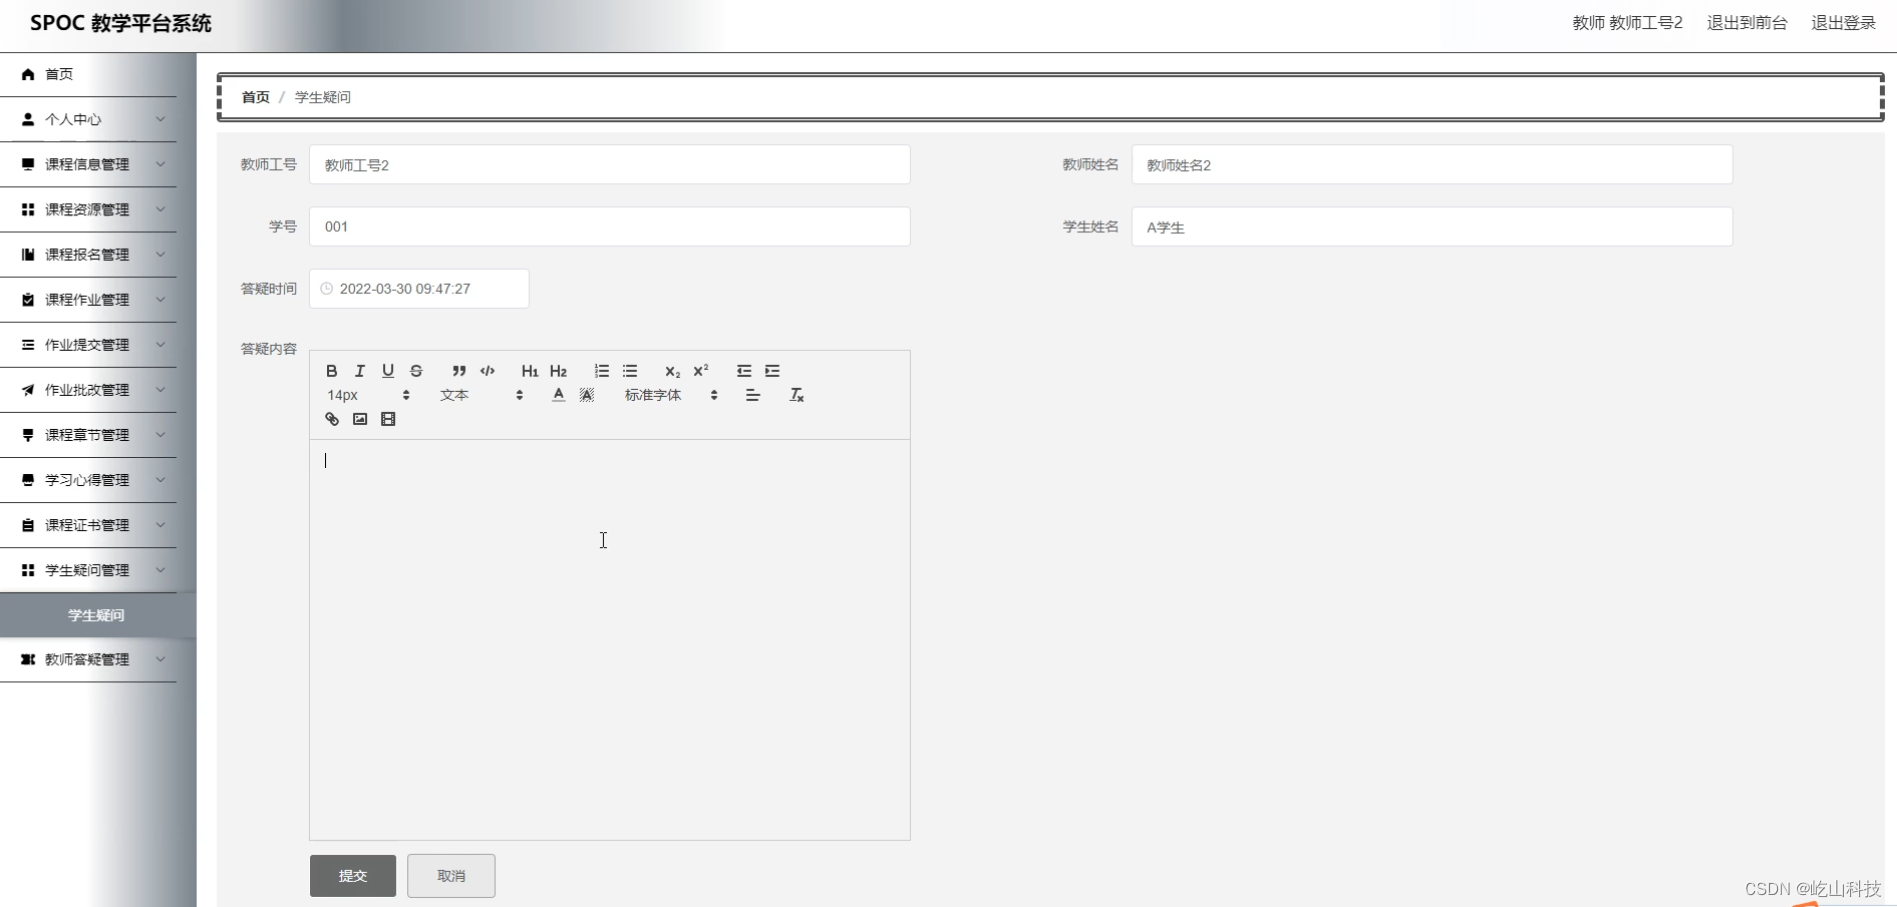
Task: Open the 首页 breadcrumb link
Action: (x=255, y=96)
